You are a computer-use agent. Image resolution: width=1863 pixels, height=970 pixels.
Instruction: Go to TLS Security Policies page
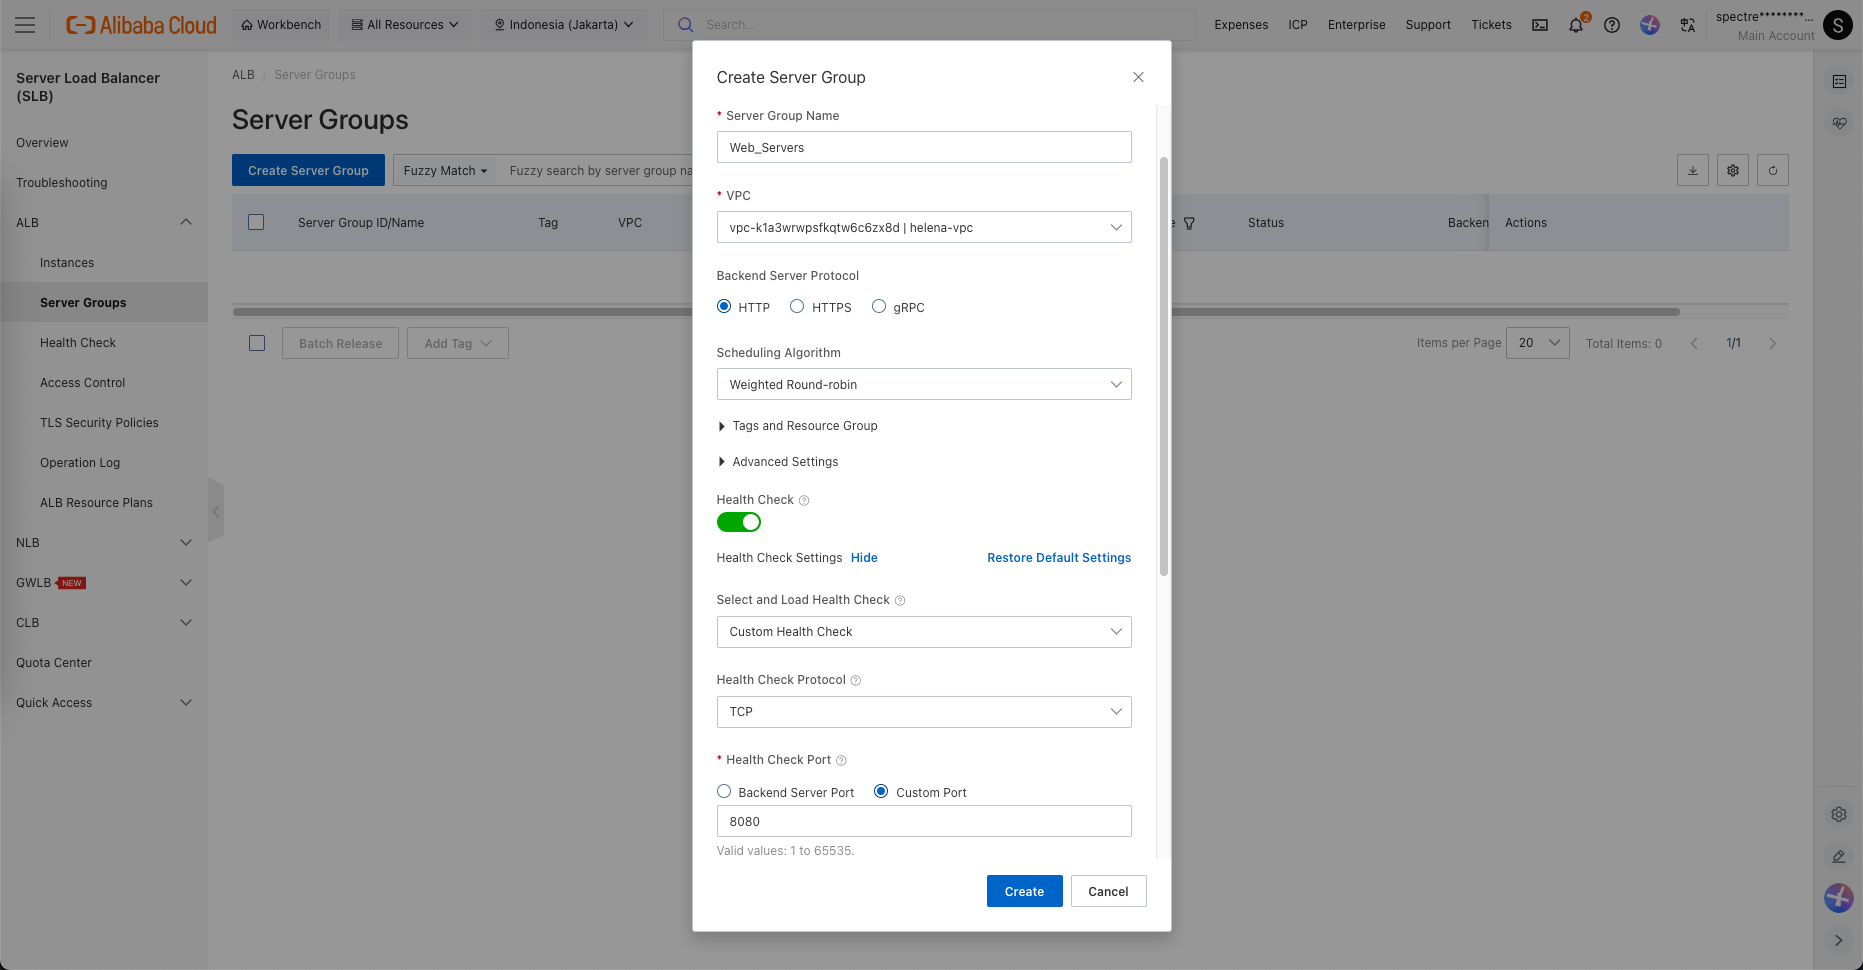[x=99, y=423]
